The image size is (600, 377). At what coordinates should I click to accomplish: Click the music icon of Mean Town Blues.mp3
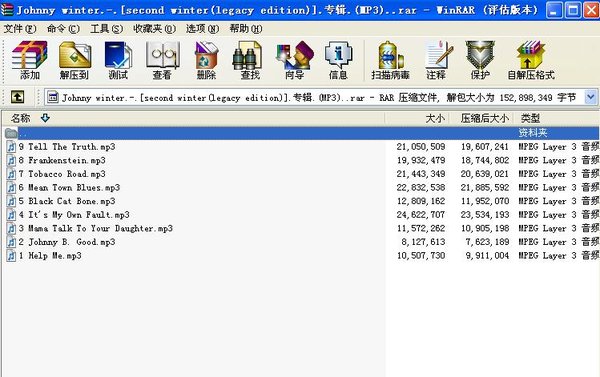(11, 188)
